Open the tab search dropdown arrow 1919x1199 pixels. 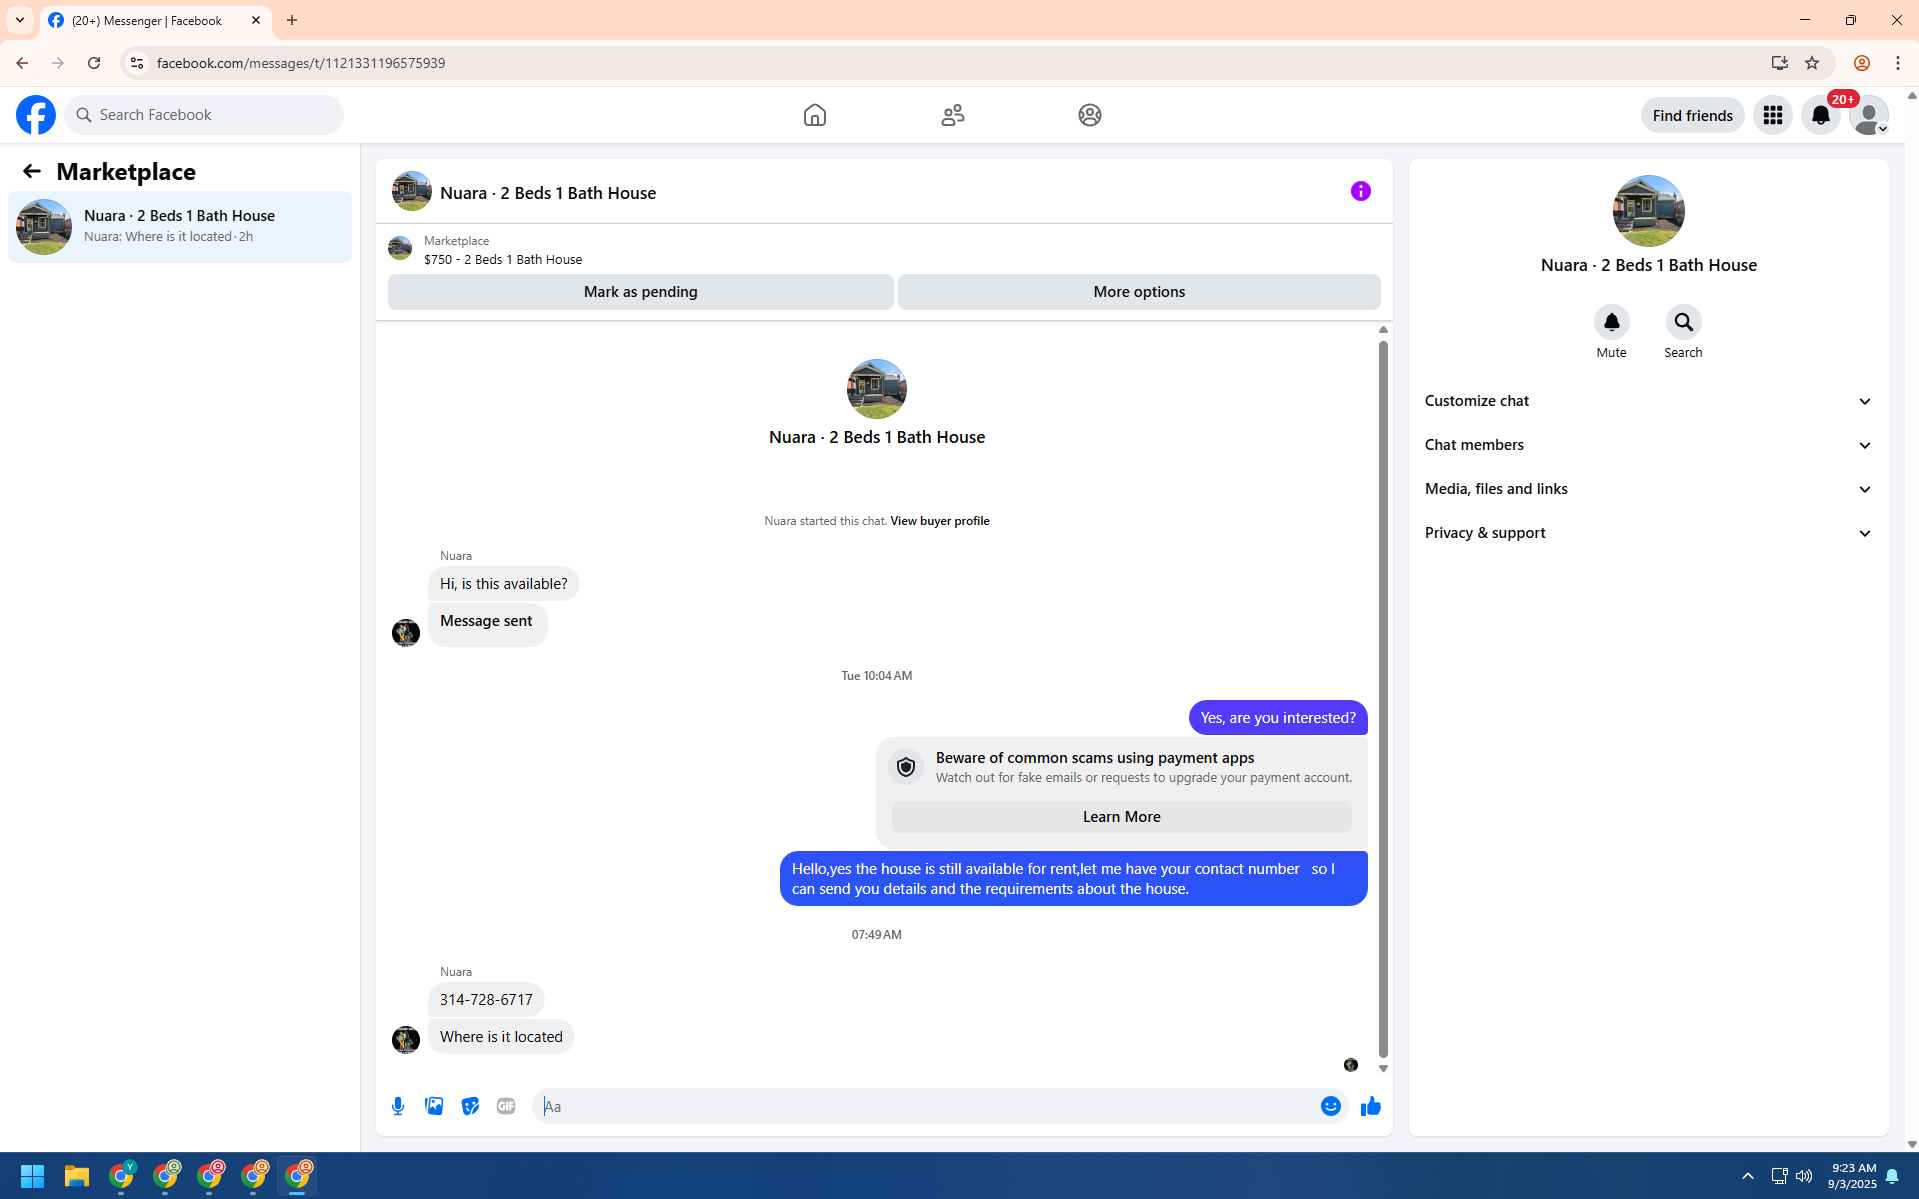20,20
